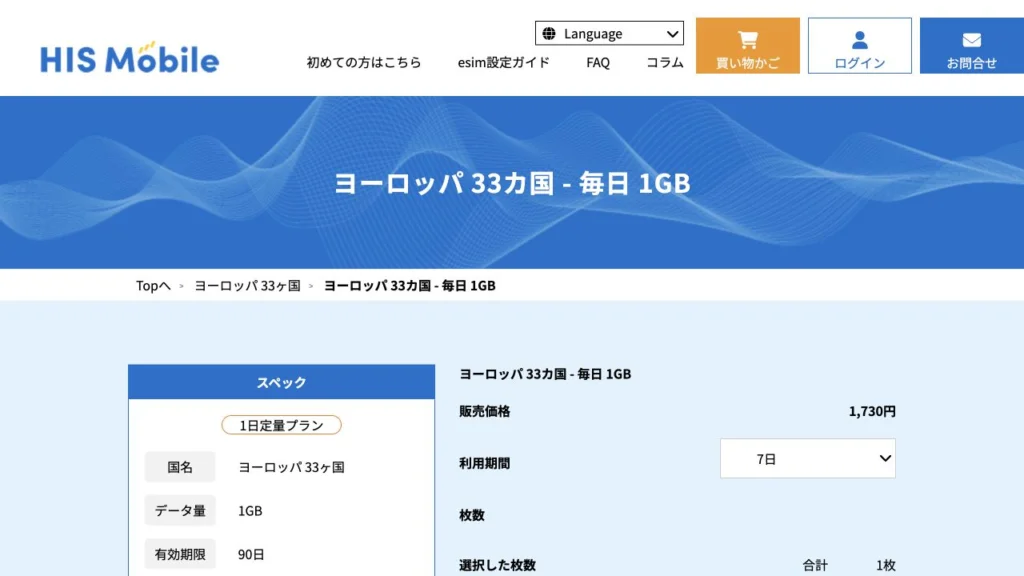Click the 枚数 label
This screenshot has width=1024, height=576.
[x=472, y=515]
